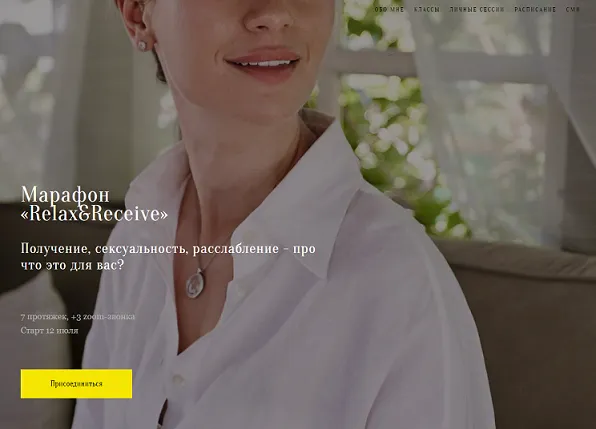Go to the «КЛАССЫ» section
Viewport: 596px width, 429px height.
coord(426,9)
